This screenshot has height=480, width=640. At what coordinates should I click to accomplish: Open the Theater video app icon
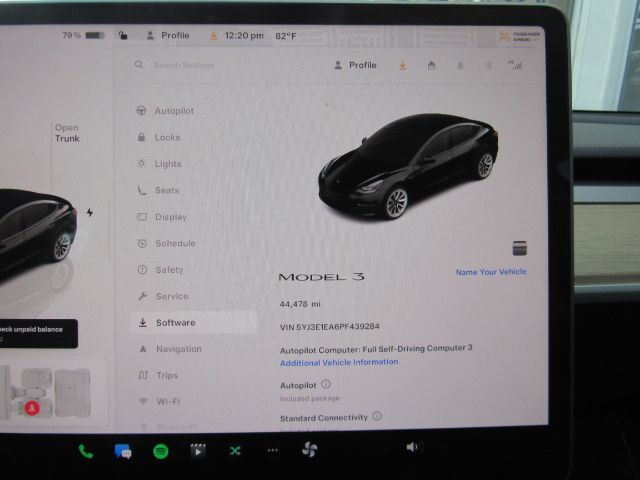pos(198,451)
